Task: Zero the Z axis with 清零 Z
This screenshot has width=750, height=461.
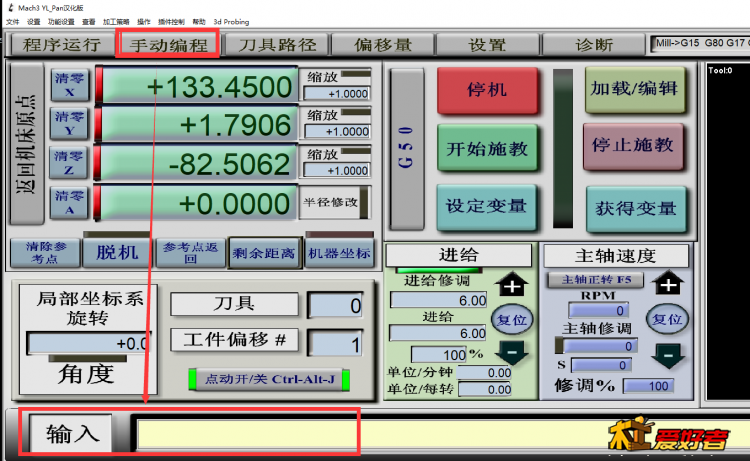Action: point(69,163)
